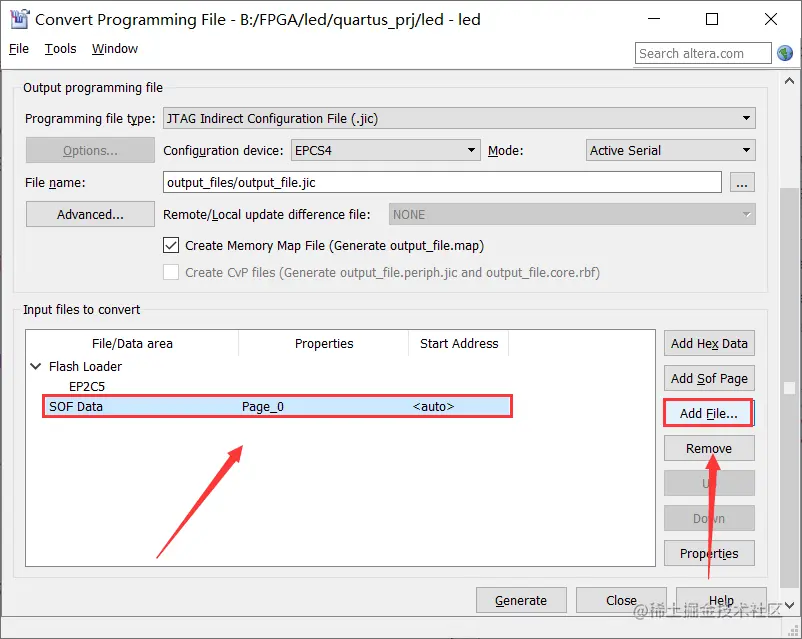The height and width of the screenshot is (639, 802).
Task: Collapse the Flash Loader tree node
Action: (36, 366)
